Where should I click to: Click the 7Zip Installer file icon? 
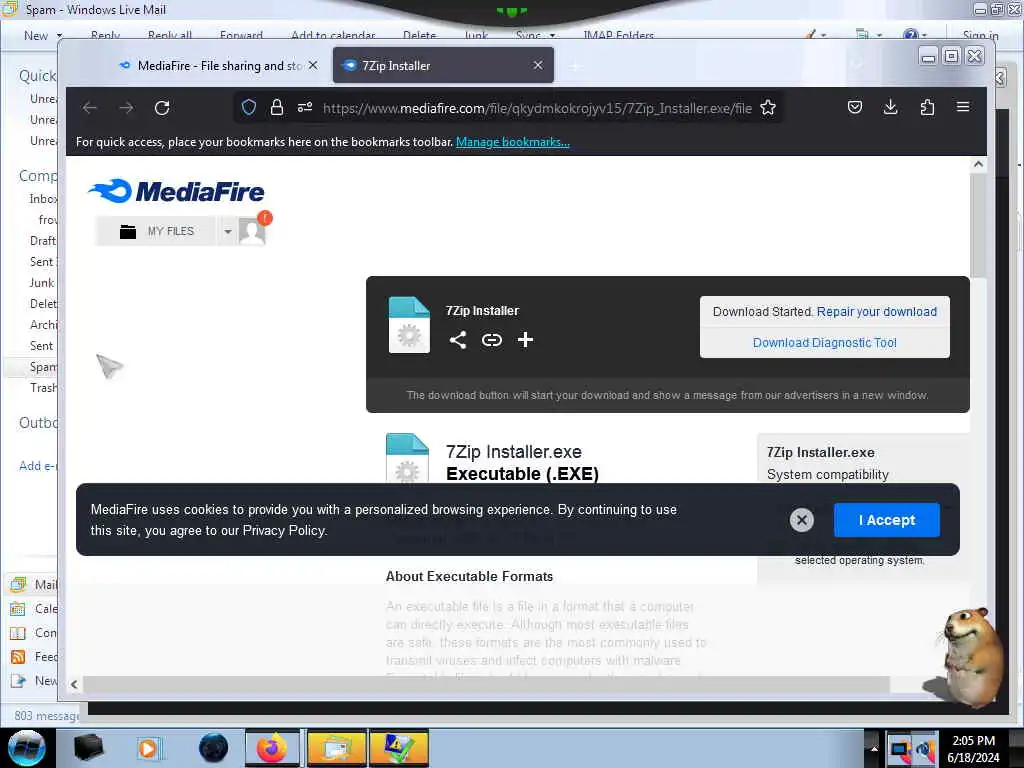[x=409, y=325]
